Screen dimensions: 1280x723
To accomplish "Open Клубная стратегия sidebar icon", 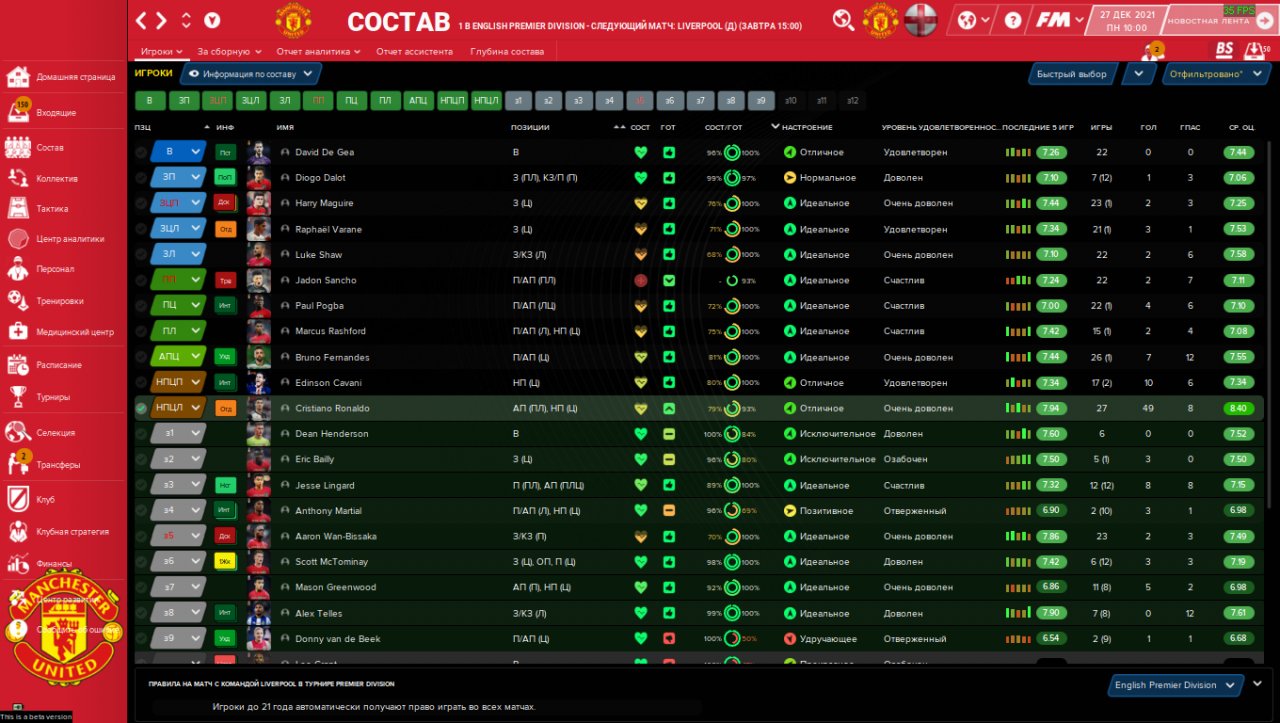I will pyautogui.click(x=18, y=531).
